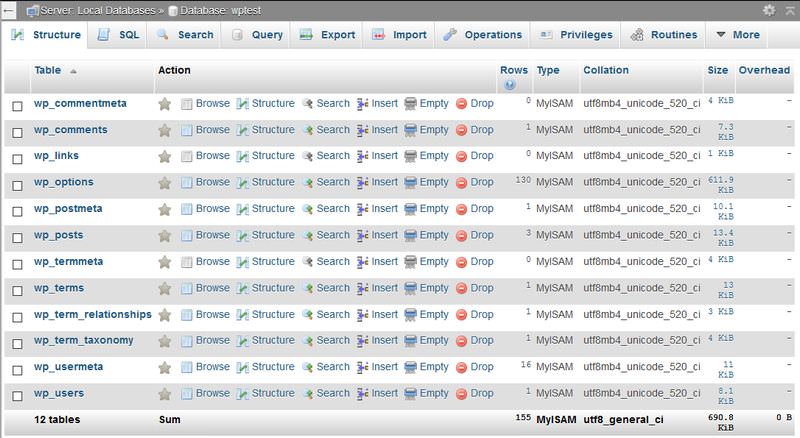The image size is (800, 438).
Task: Click the 690.8 KiB total size
Action: (721, 423)
